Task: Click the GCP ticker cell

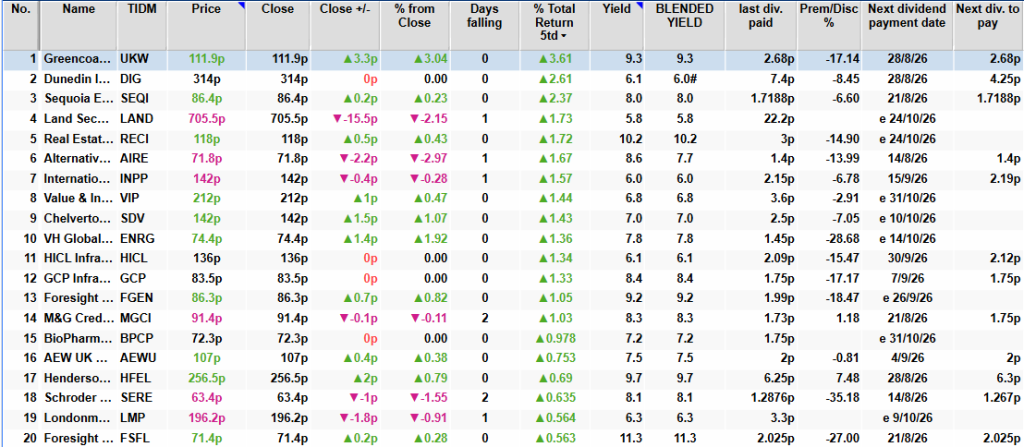Action: point(131,277)
